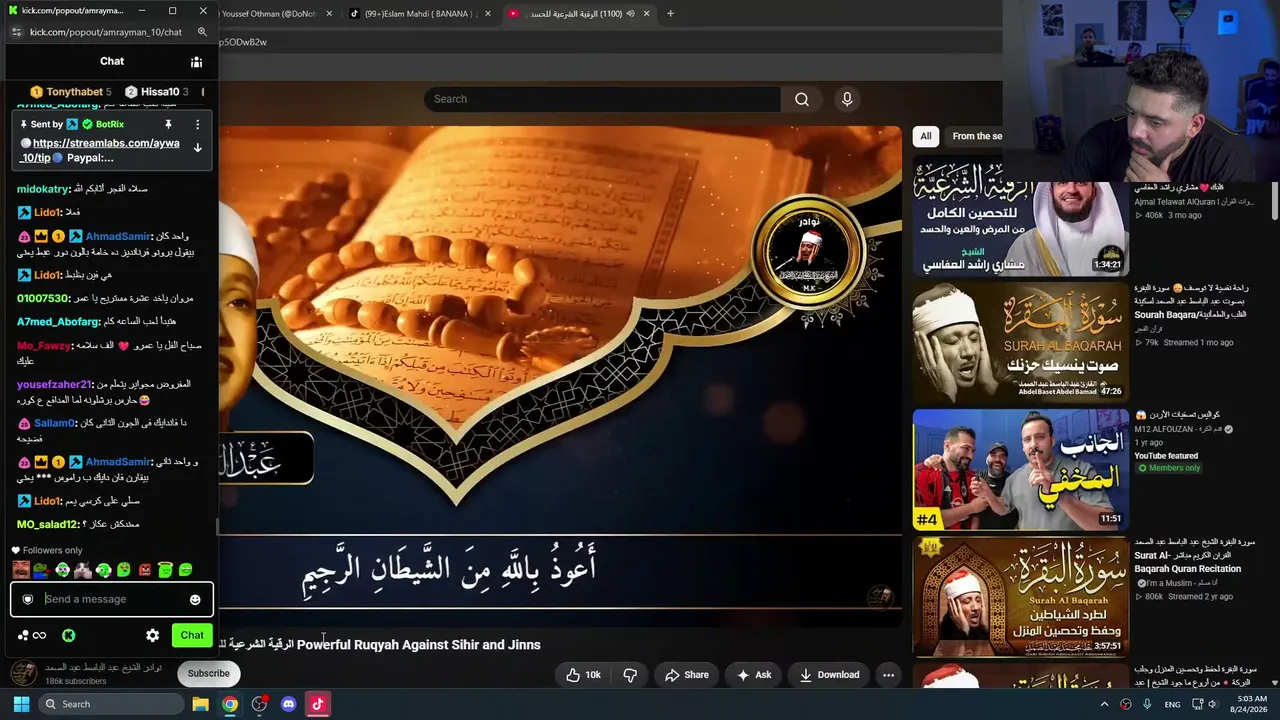
Task: Click Tonythabet in top gifters leaderboard
Action: pyautogui.click(x=74, y=92)
